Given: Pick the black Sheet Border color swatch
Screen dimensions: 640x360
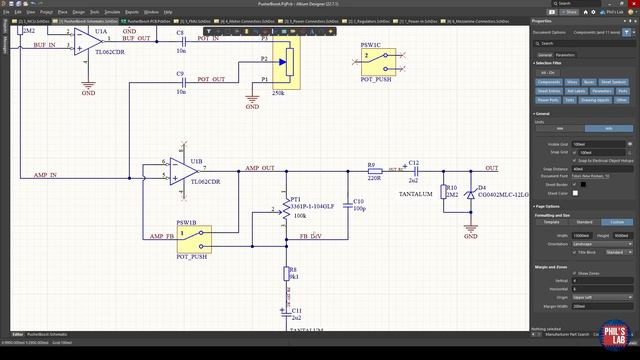Looking at the screenshot, I should click(x=583, y=184).
